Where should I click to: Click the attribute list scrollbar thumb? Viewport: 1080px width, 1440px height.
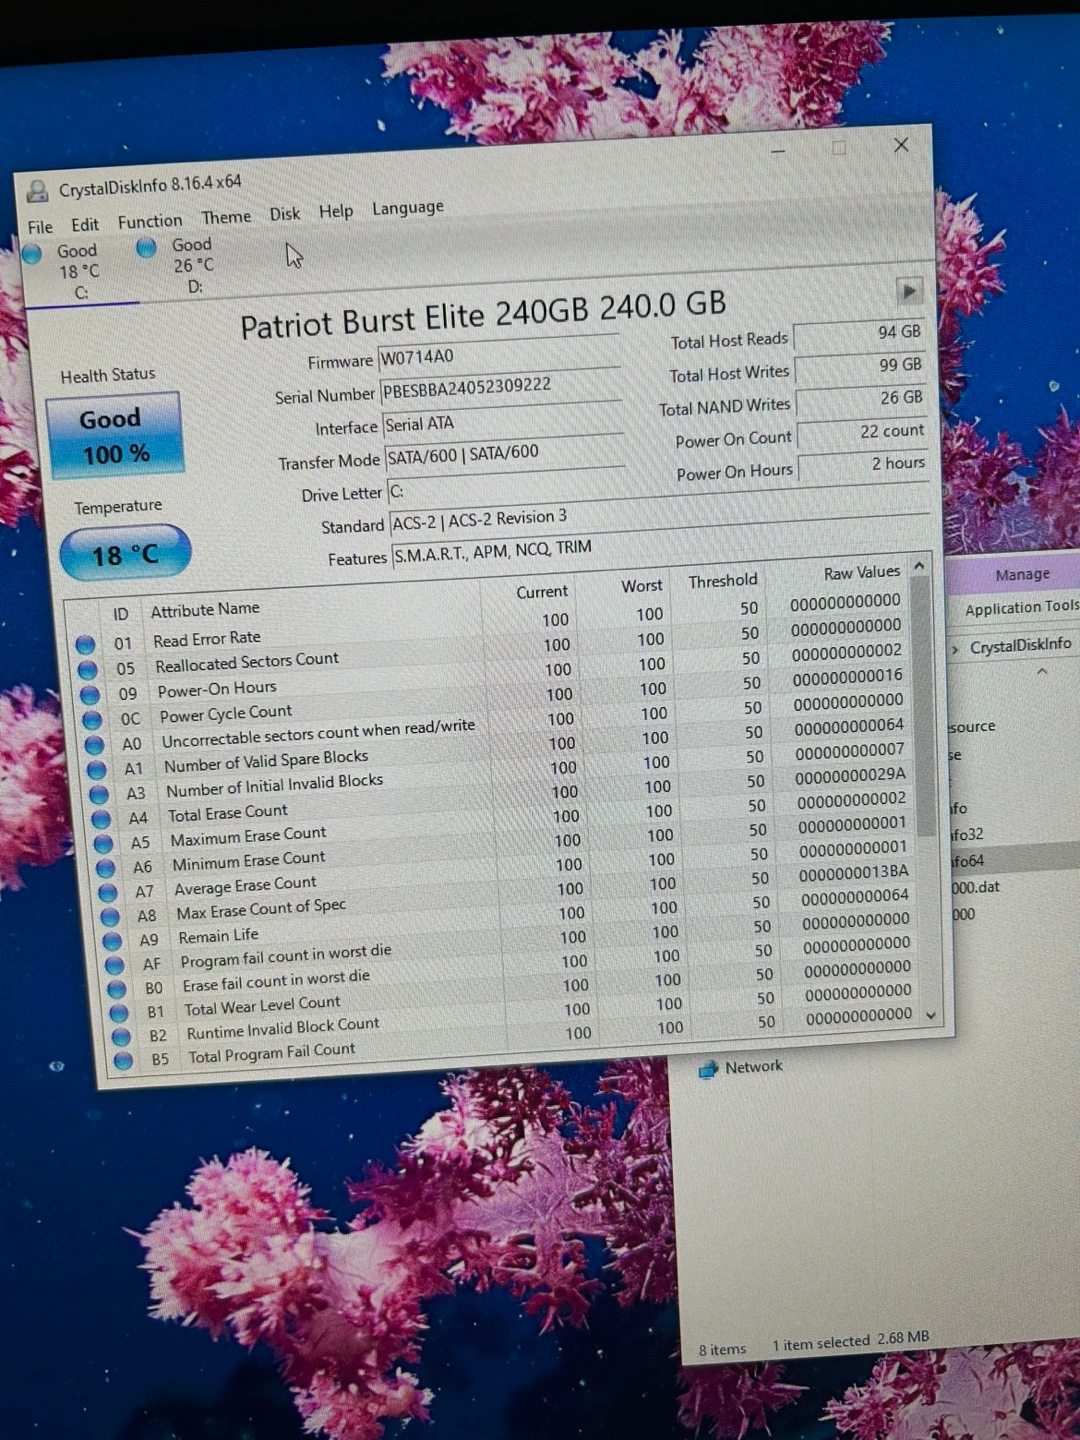pos(924,705)
